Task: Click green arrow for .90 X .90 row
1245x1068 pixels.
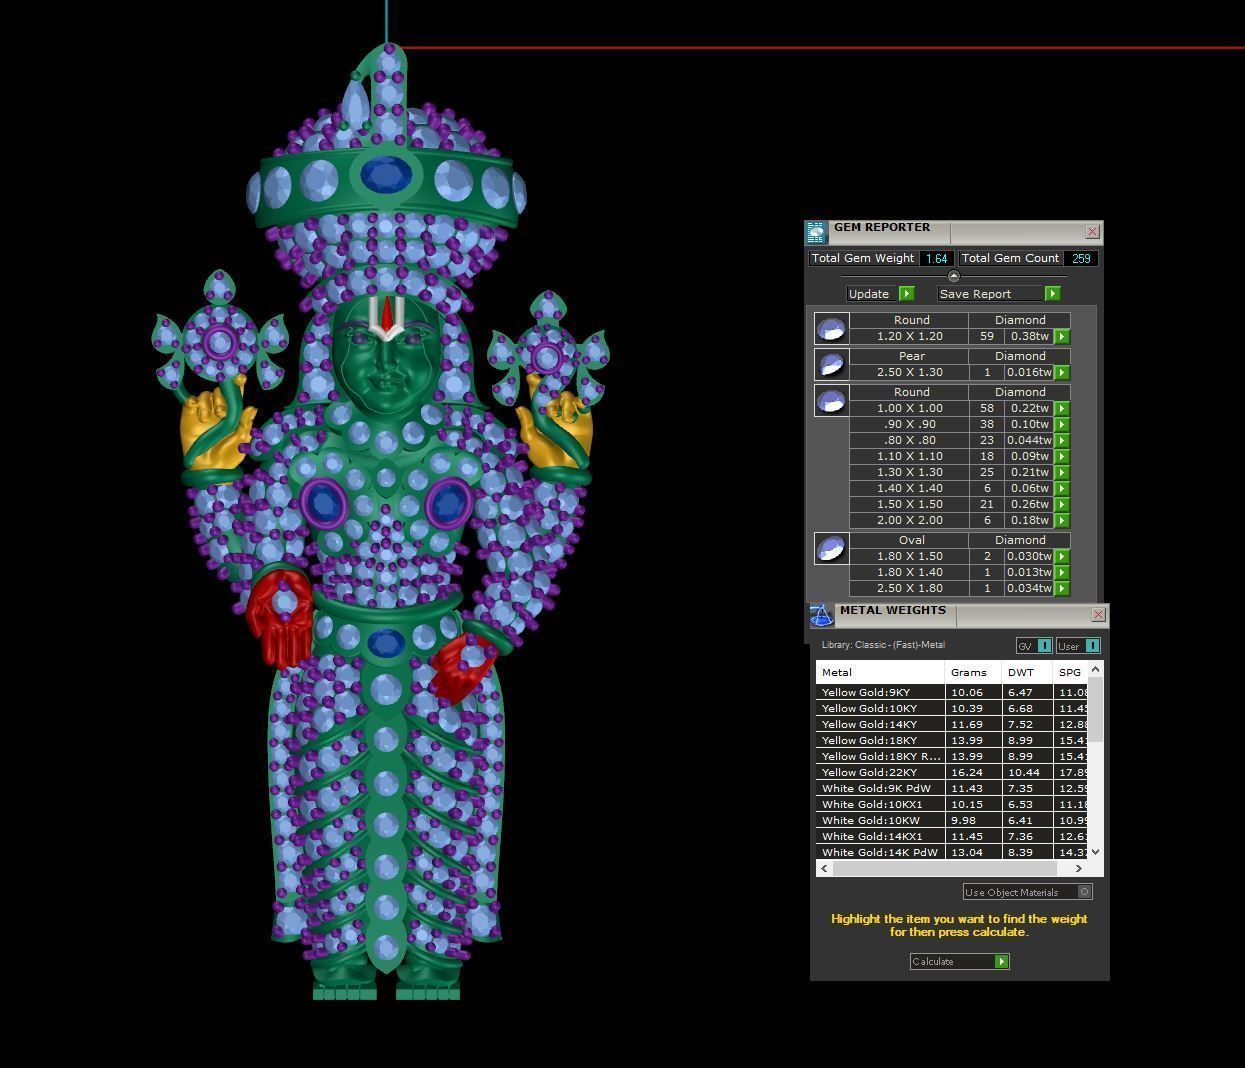Action: (x=1061, y=425)
